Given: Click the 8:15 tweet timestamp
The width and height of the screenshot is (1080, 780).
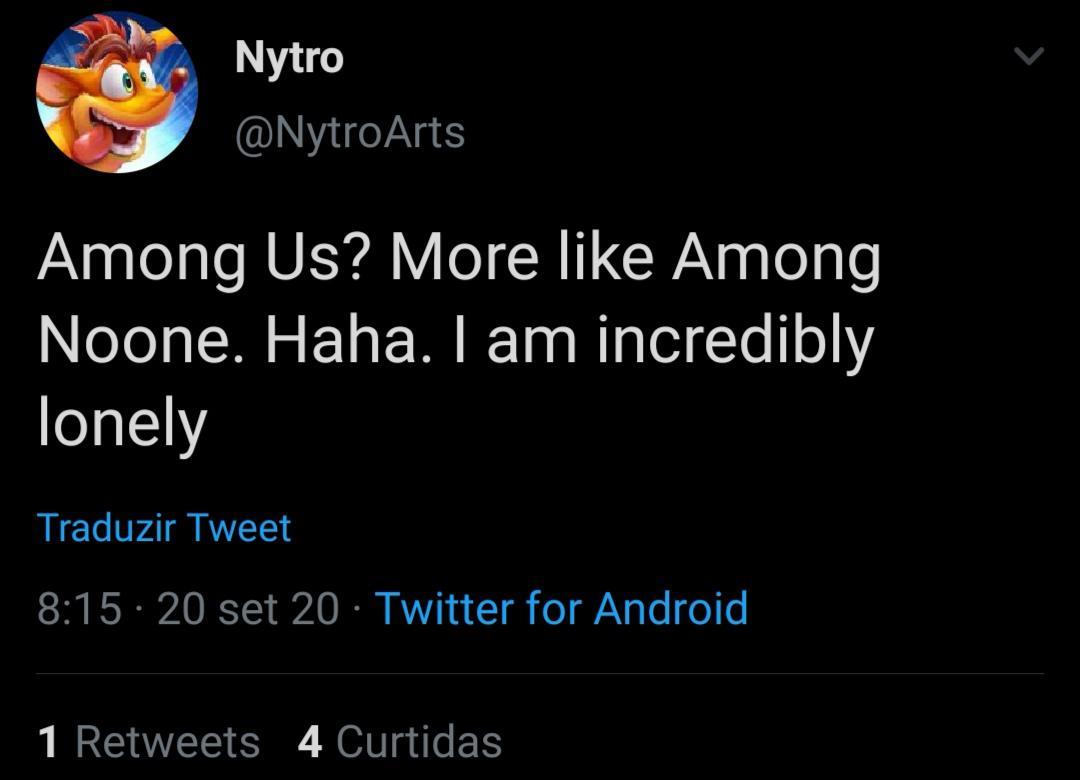Looking at the screenshot, I should point(79,608).
